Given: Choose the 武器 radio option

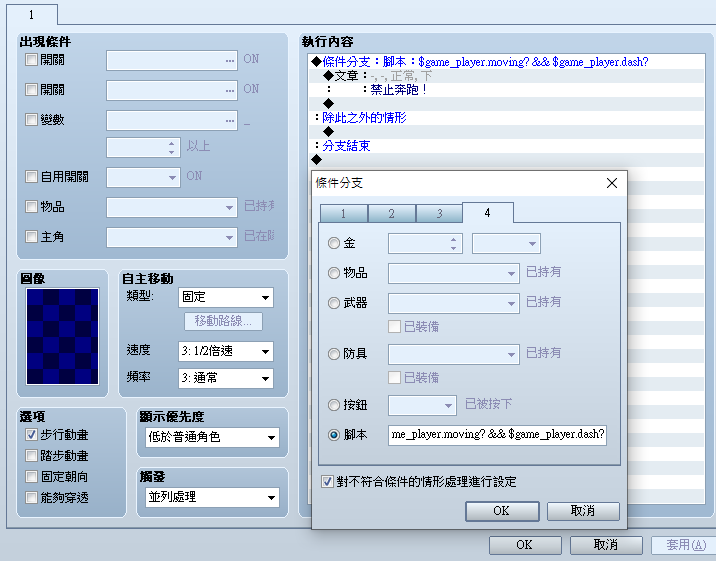Looking at the screenshot, I should [x=334, y=303].
